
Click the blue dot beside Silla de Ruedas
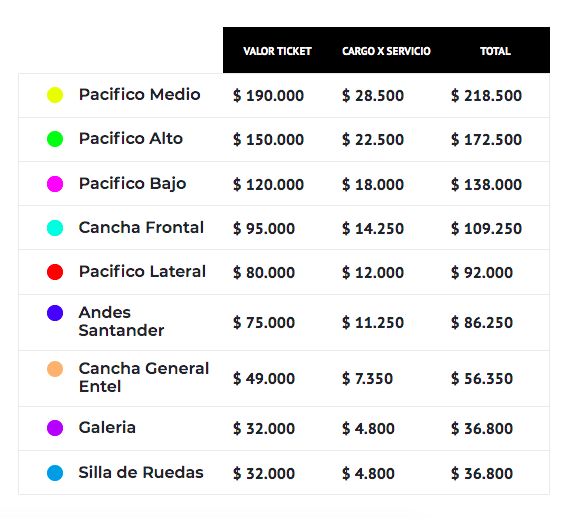(55, 473)
